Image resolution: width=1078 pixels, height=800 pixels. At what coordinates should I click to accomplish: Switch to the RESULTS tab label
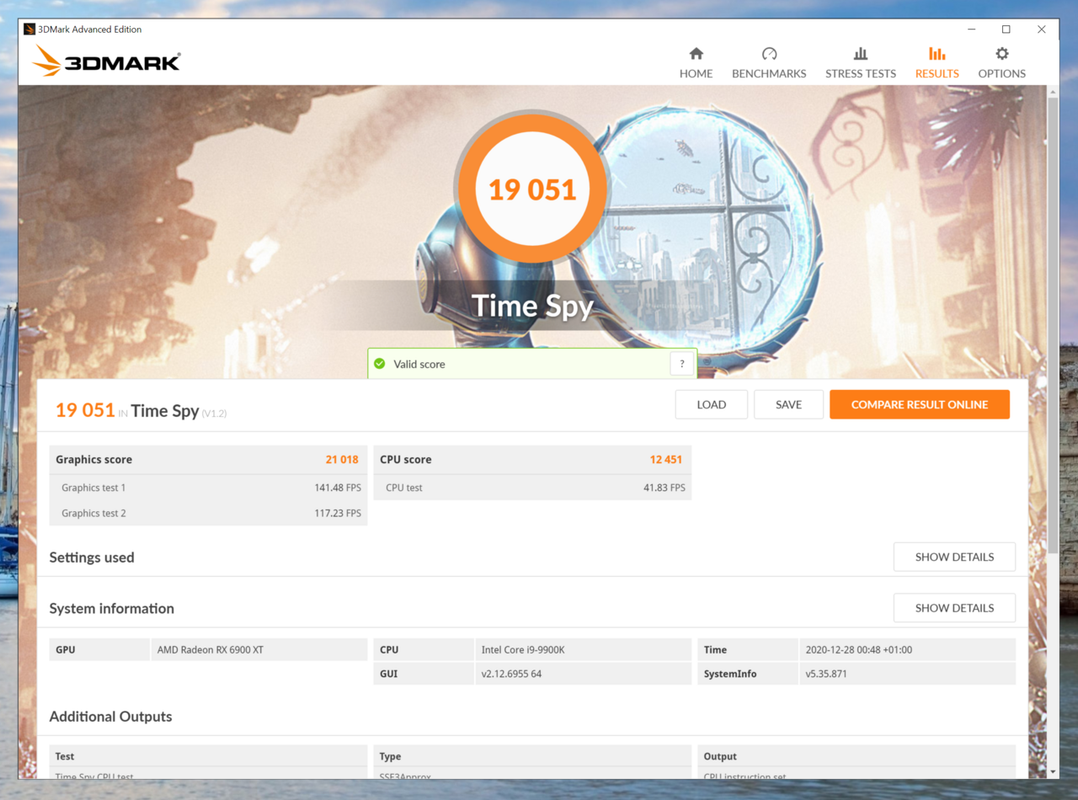936,74
